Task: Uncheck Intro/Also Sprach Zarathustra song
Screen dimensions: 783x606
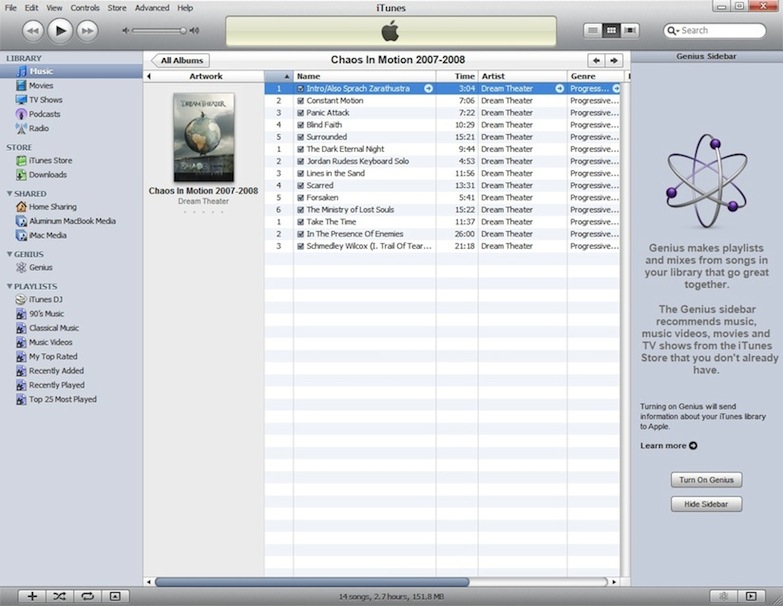Action: click(301, 88)
